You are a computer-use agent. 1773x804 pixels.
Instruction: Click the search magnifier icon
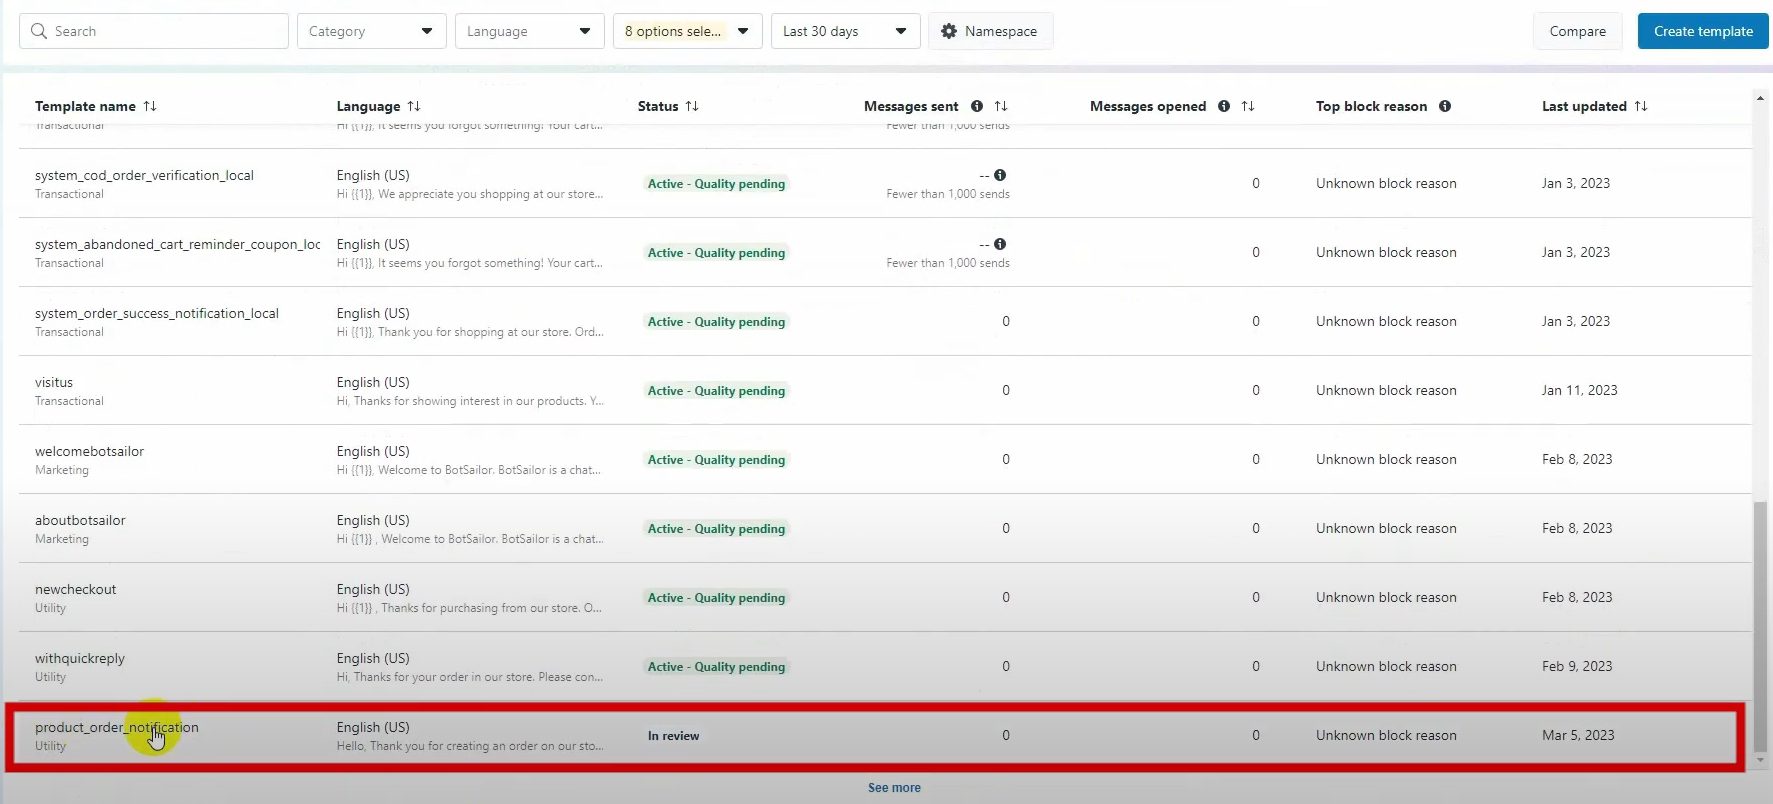point(39,31)
